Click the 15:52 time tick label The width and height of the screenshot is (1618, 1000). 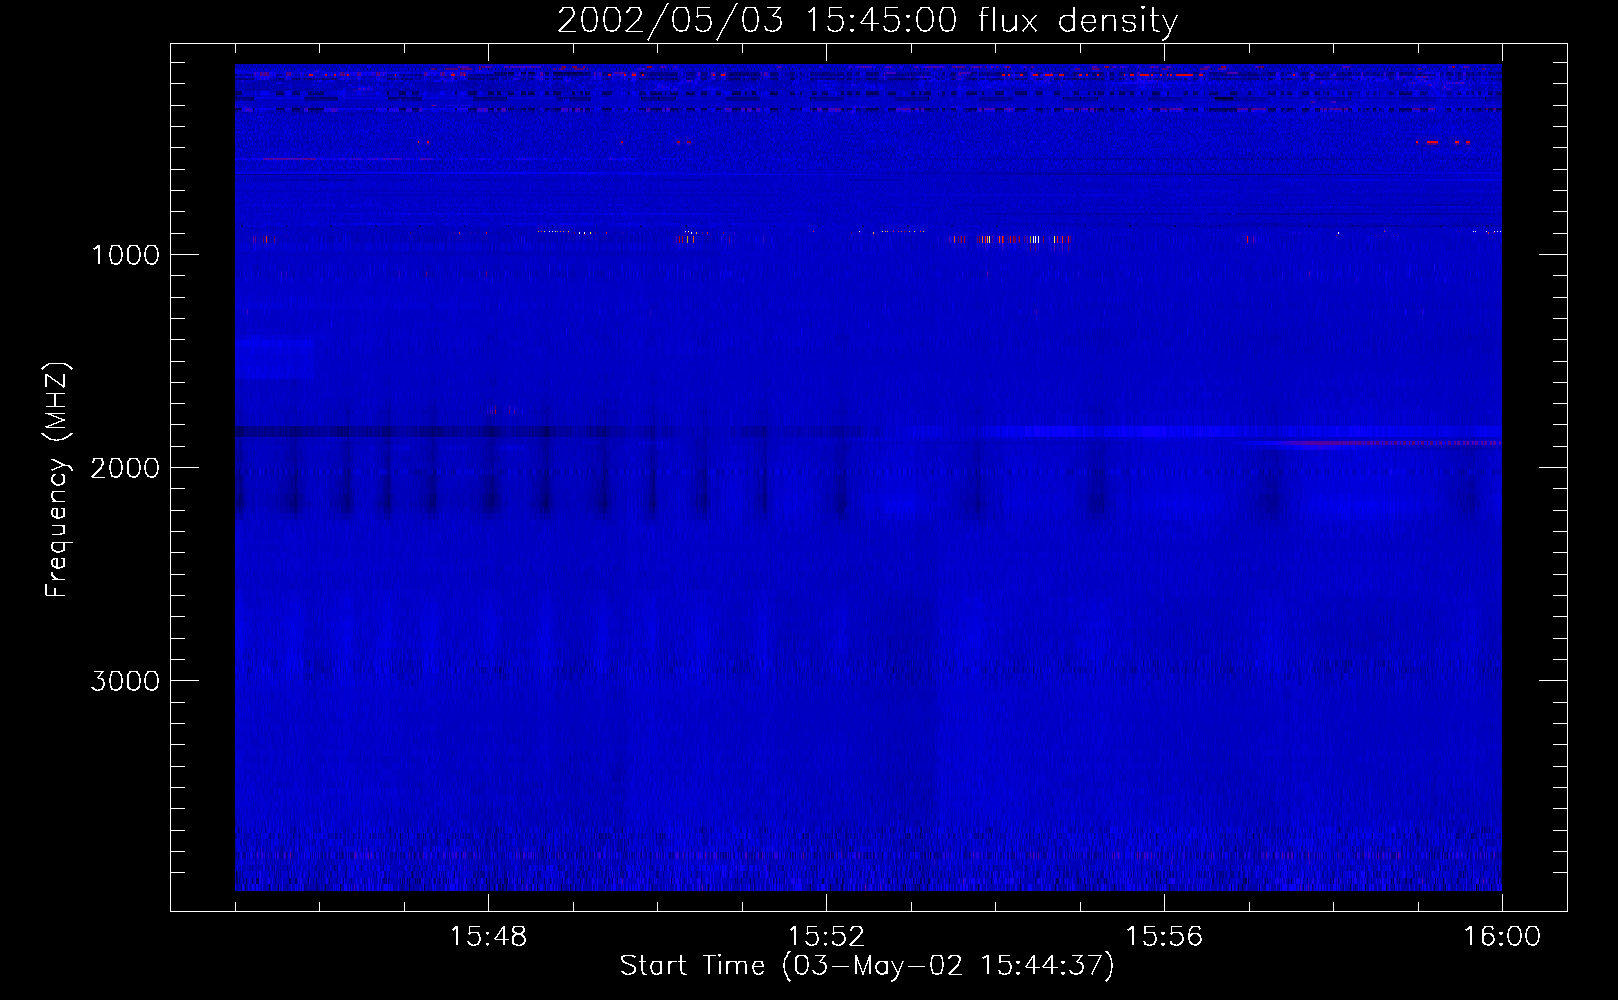(x=826, y=937)
